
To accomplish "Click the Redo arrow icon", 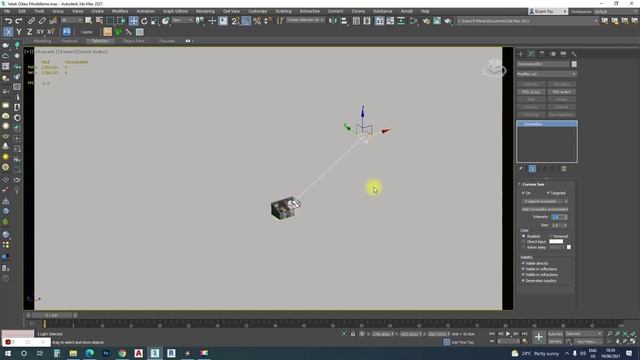I will coord(19,21).
